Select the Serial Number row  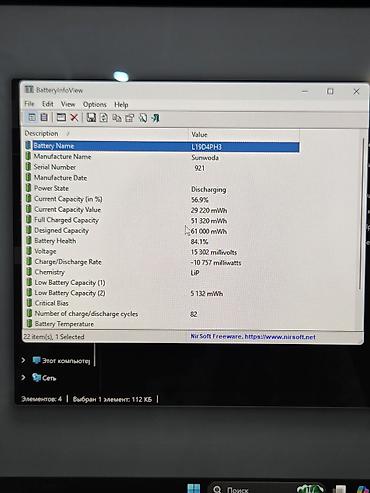(162, 167)
